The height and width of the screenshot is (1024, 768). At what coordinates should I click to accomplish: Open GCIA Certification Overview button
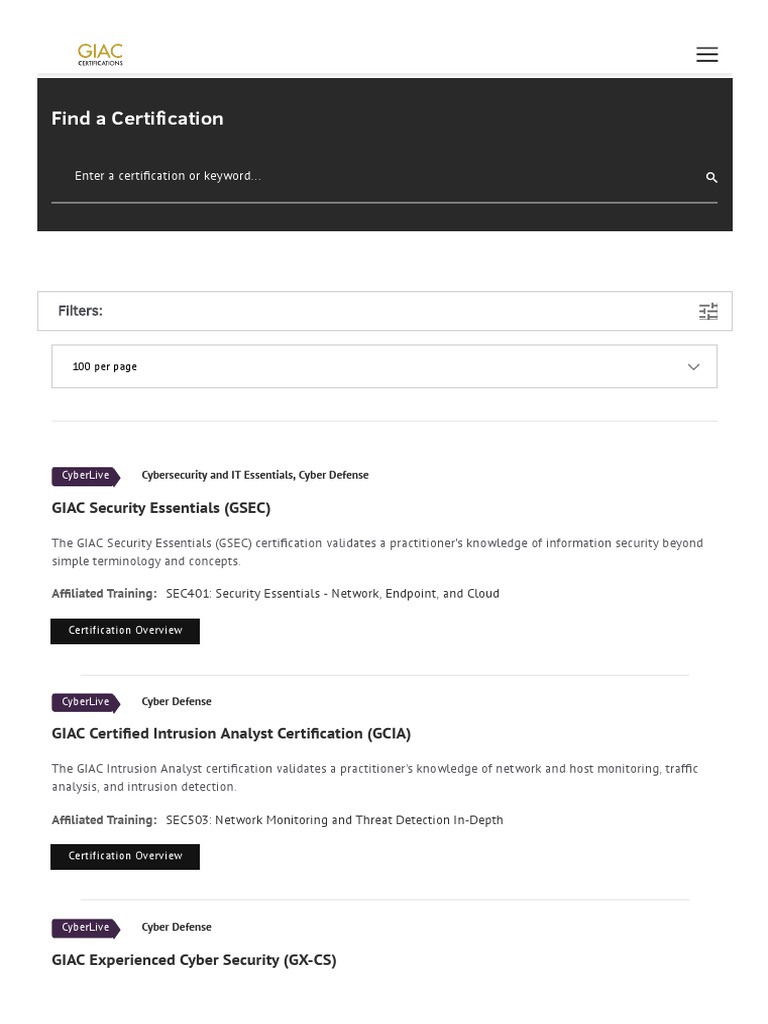tap(125, 857)
